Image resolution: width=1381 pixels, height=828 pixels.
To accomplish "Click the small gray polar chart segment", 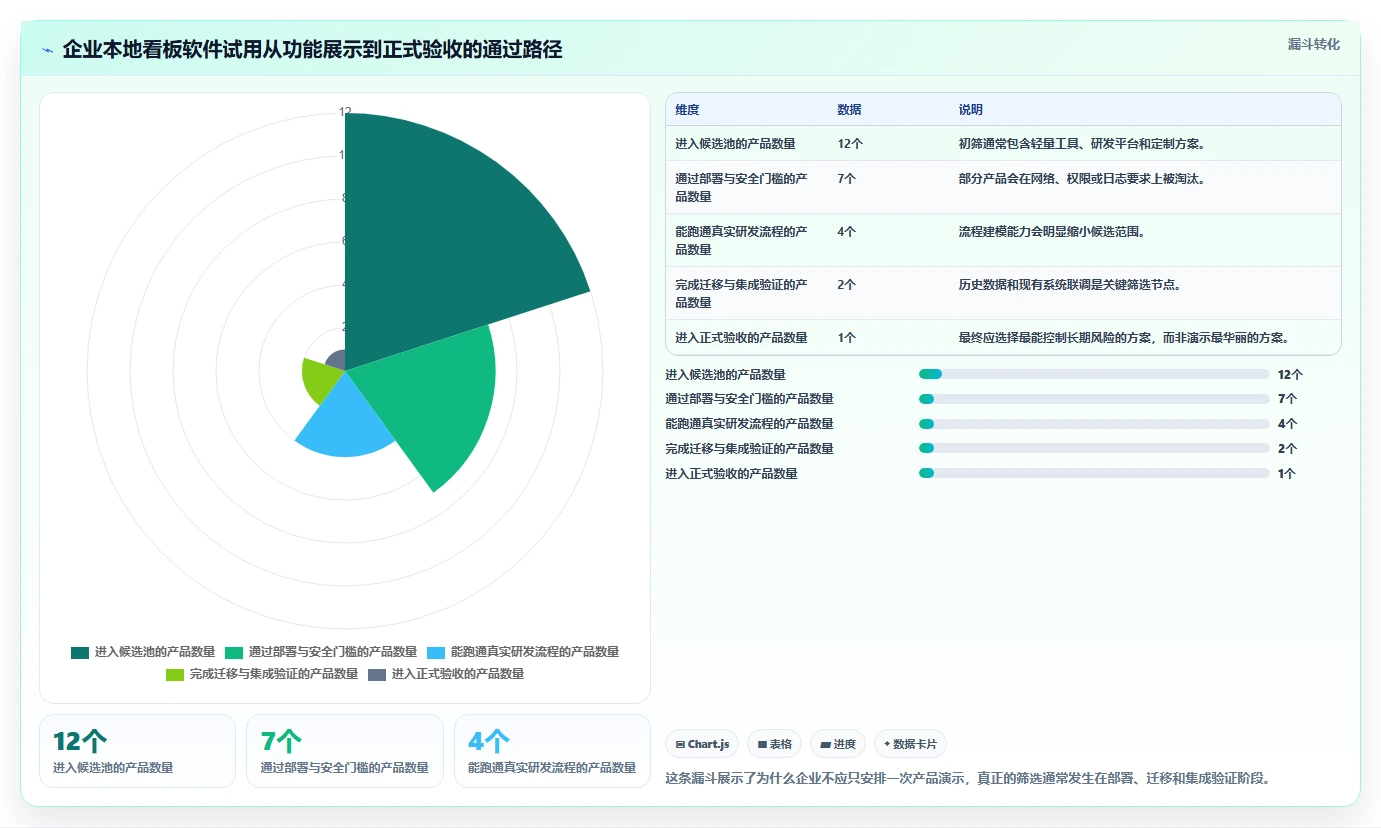I will tap(337, 361).
